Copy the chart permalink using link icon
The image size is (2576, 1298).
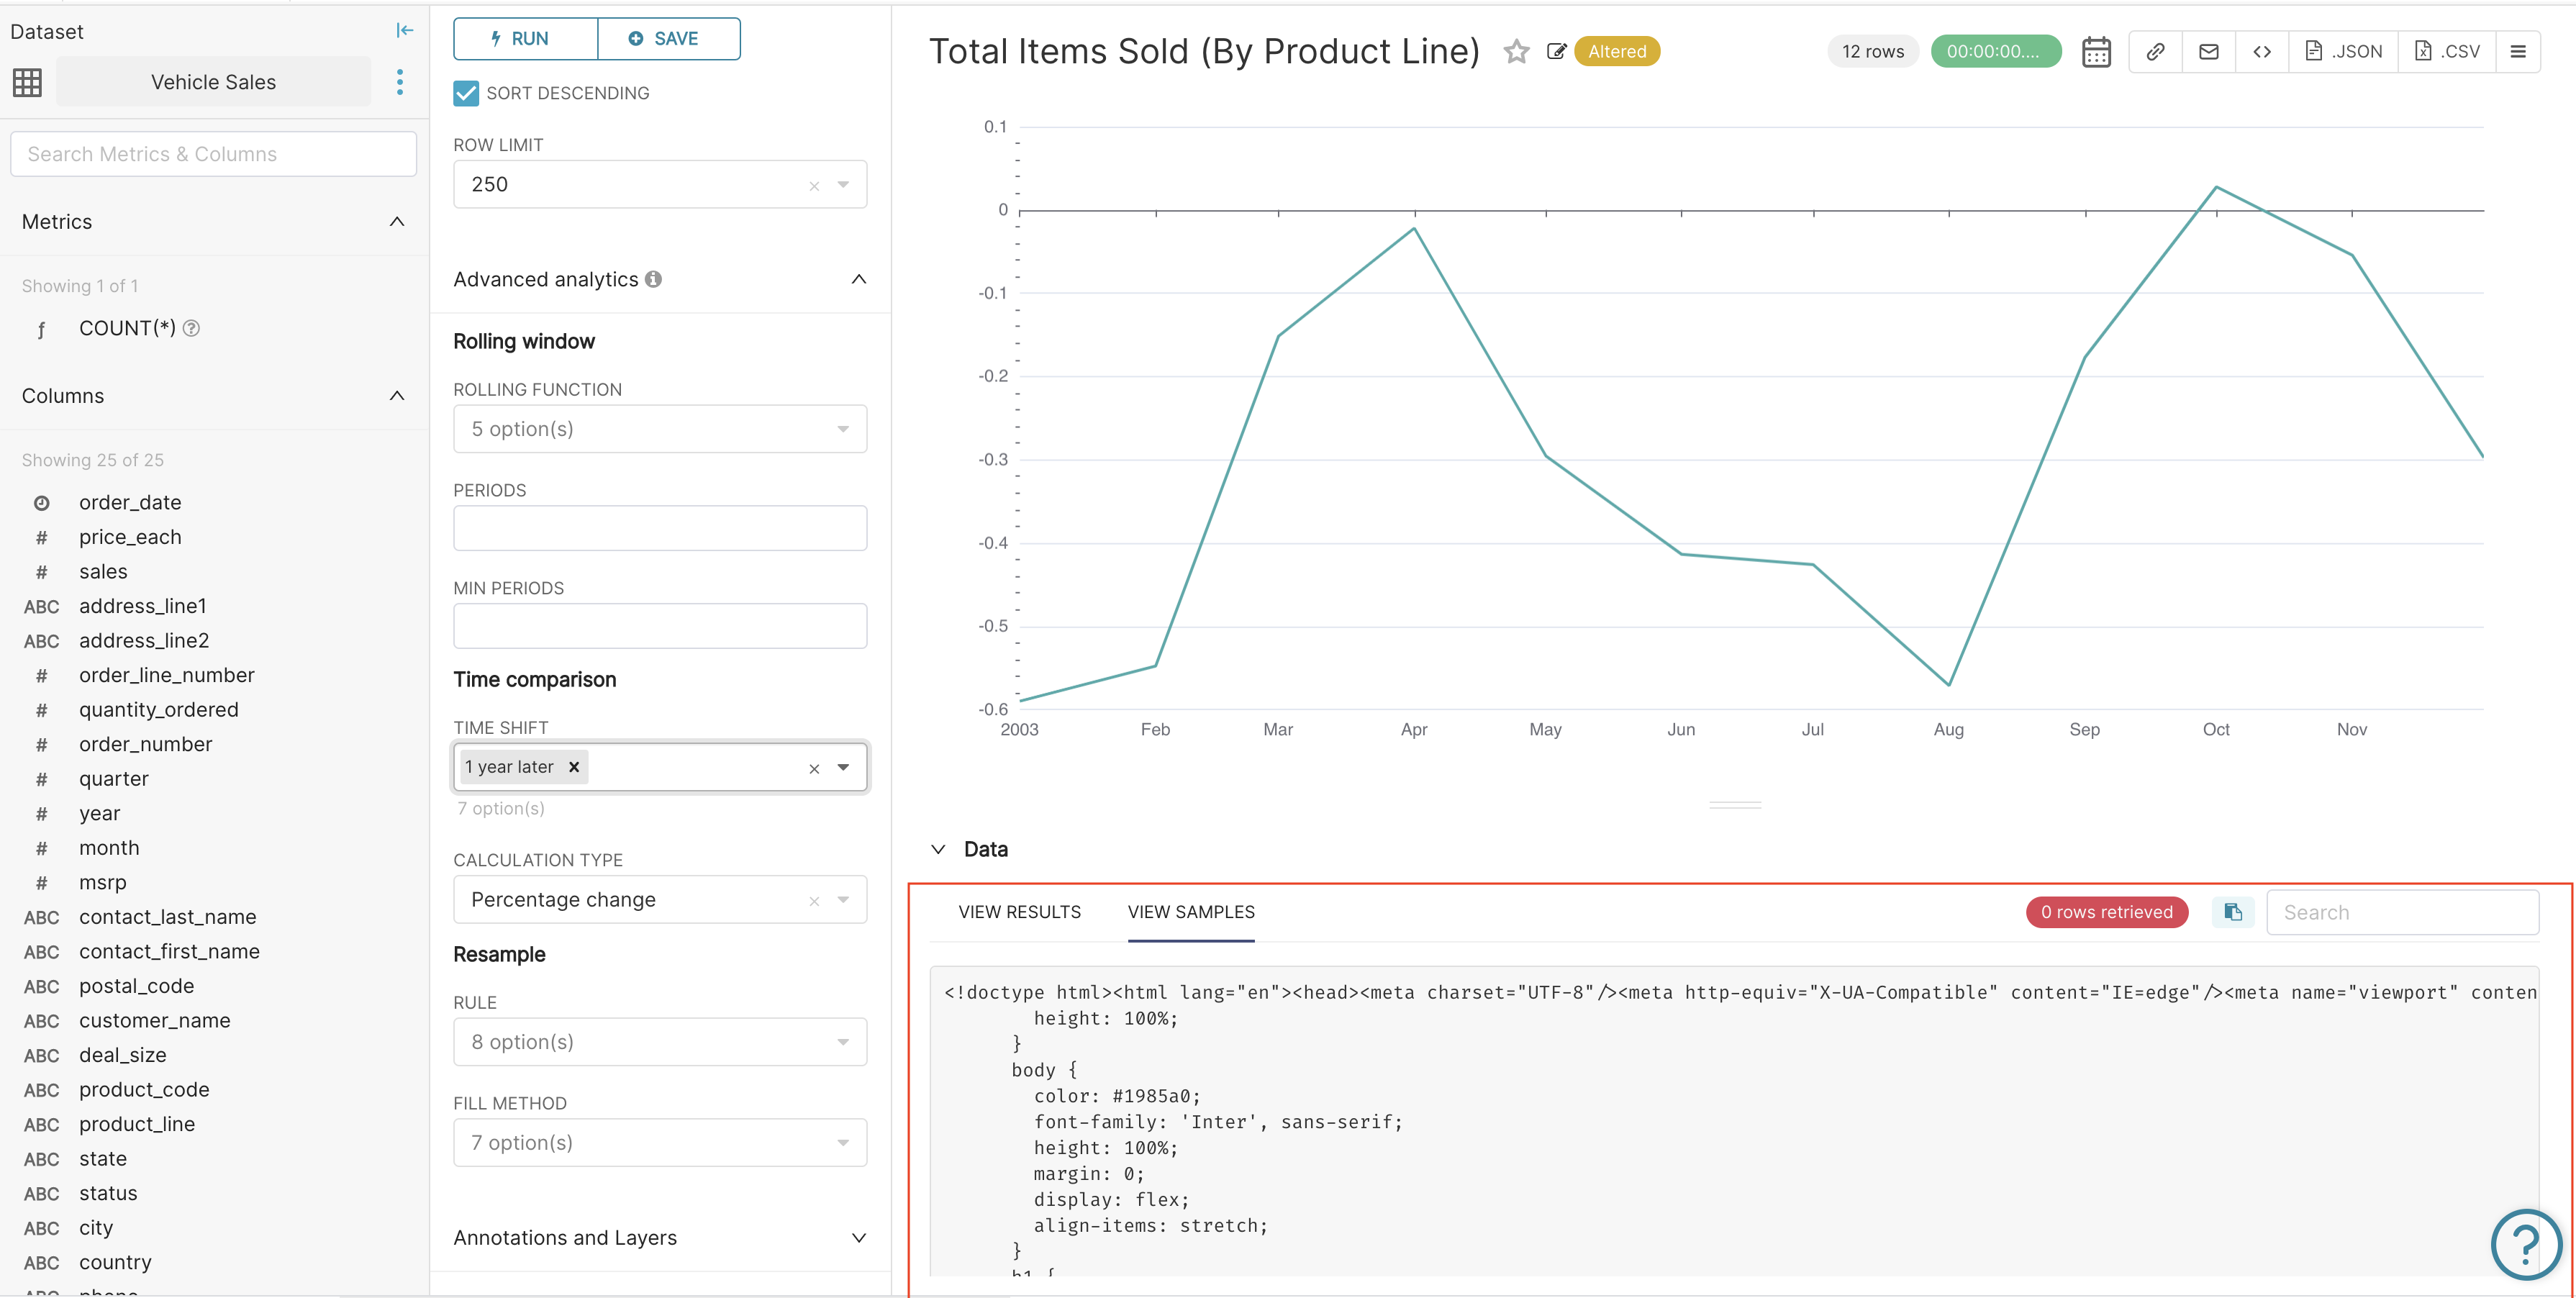[x=2155, y=51]
